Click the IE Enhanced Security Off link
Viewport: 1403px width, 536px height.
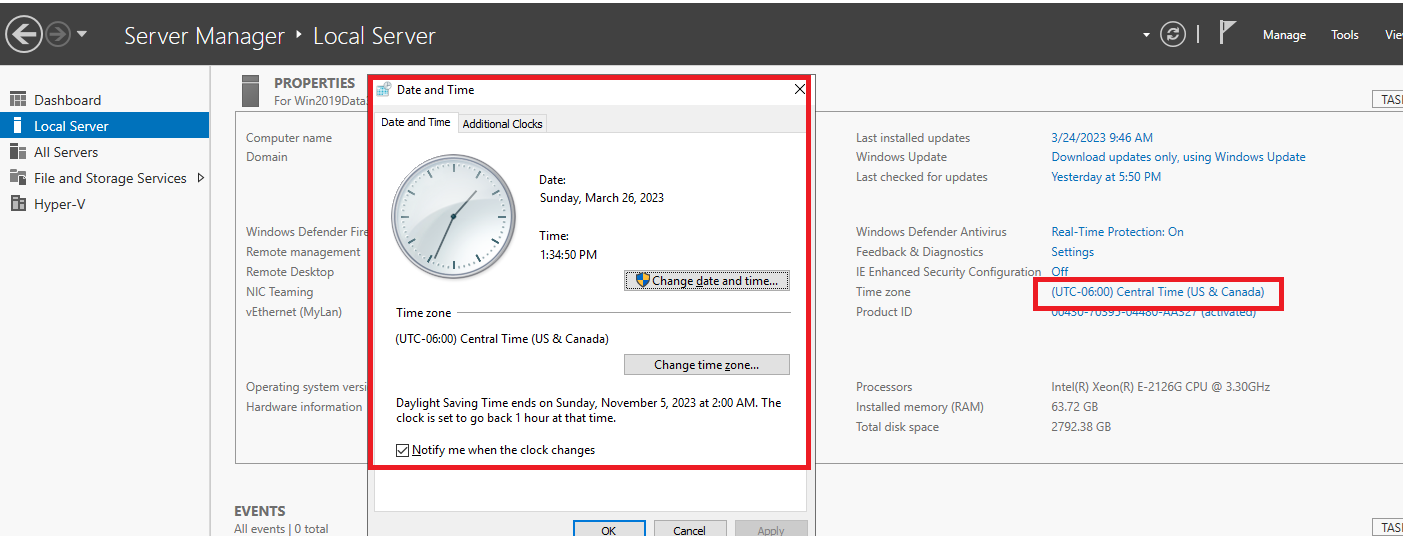pos(1059,272)
